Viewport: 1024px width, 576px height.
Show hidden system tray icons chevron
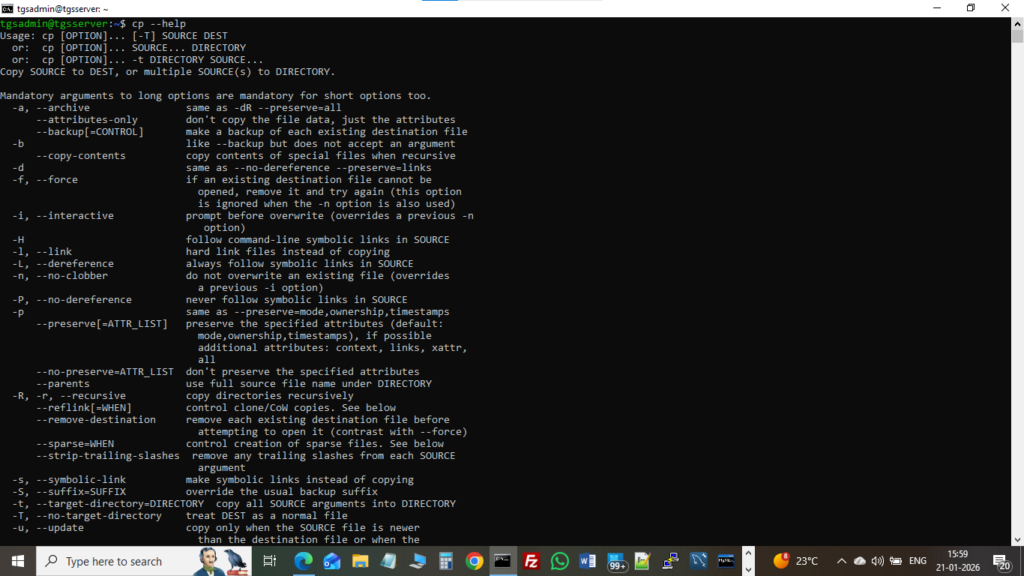click(841, 561)
